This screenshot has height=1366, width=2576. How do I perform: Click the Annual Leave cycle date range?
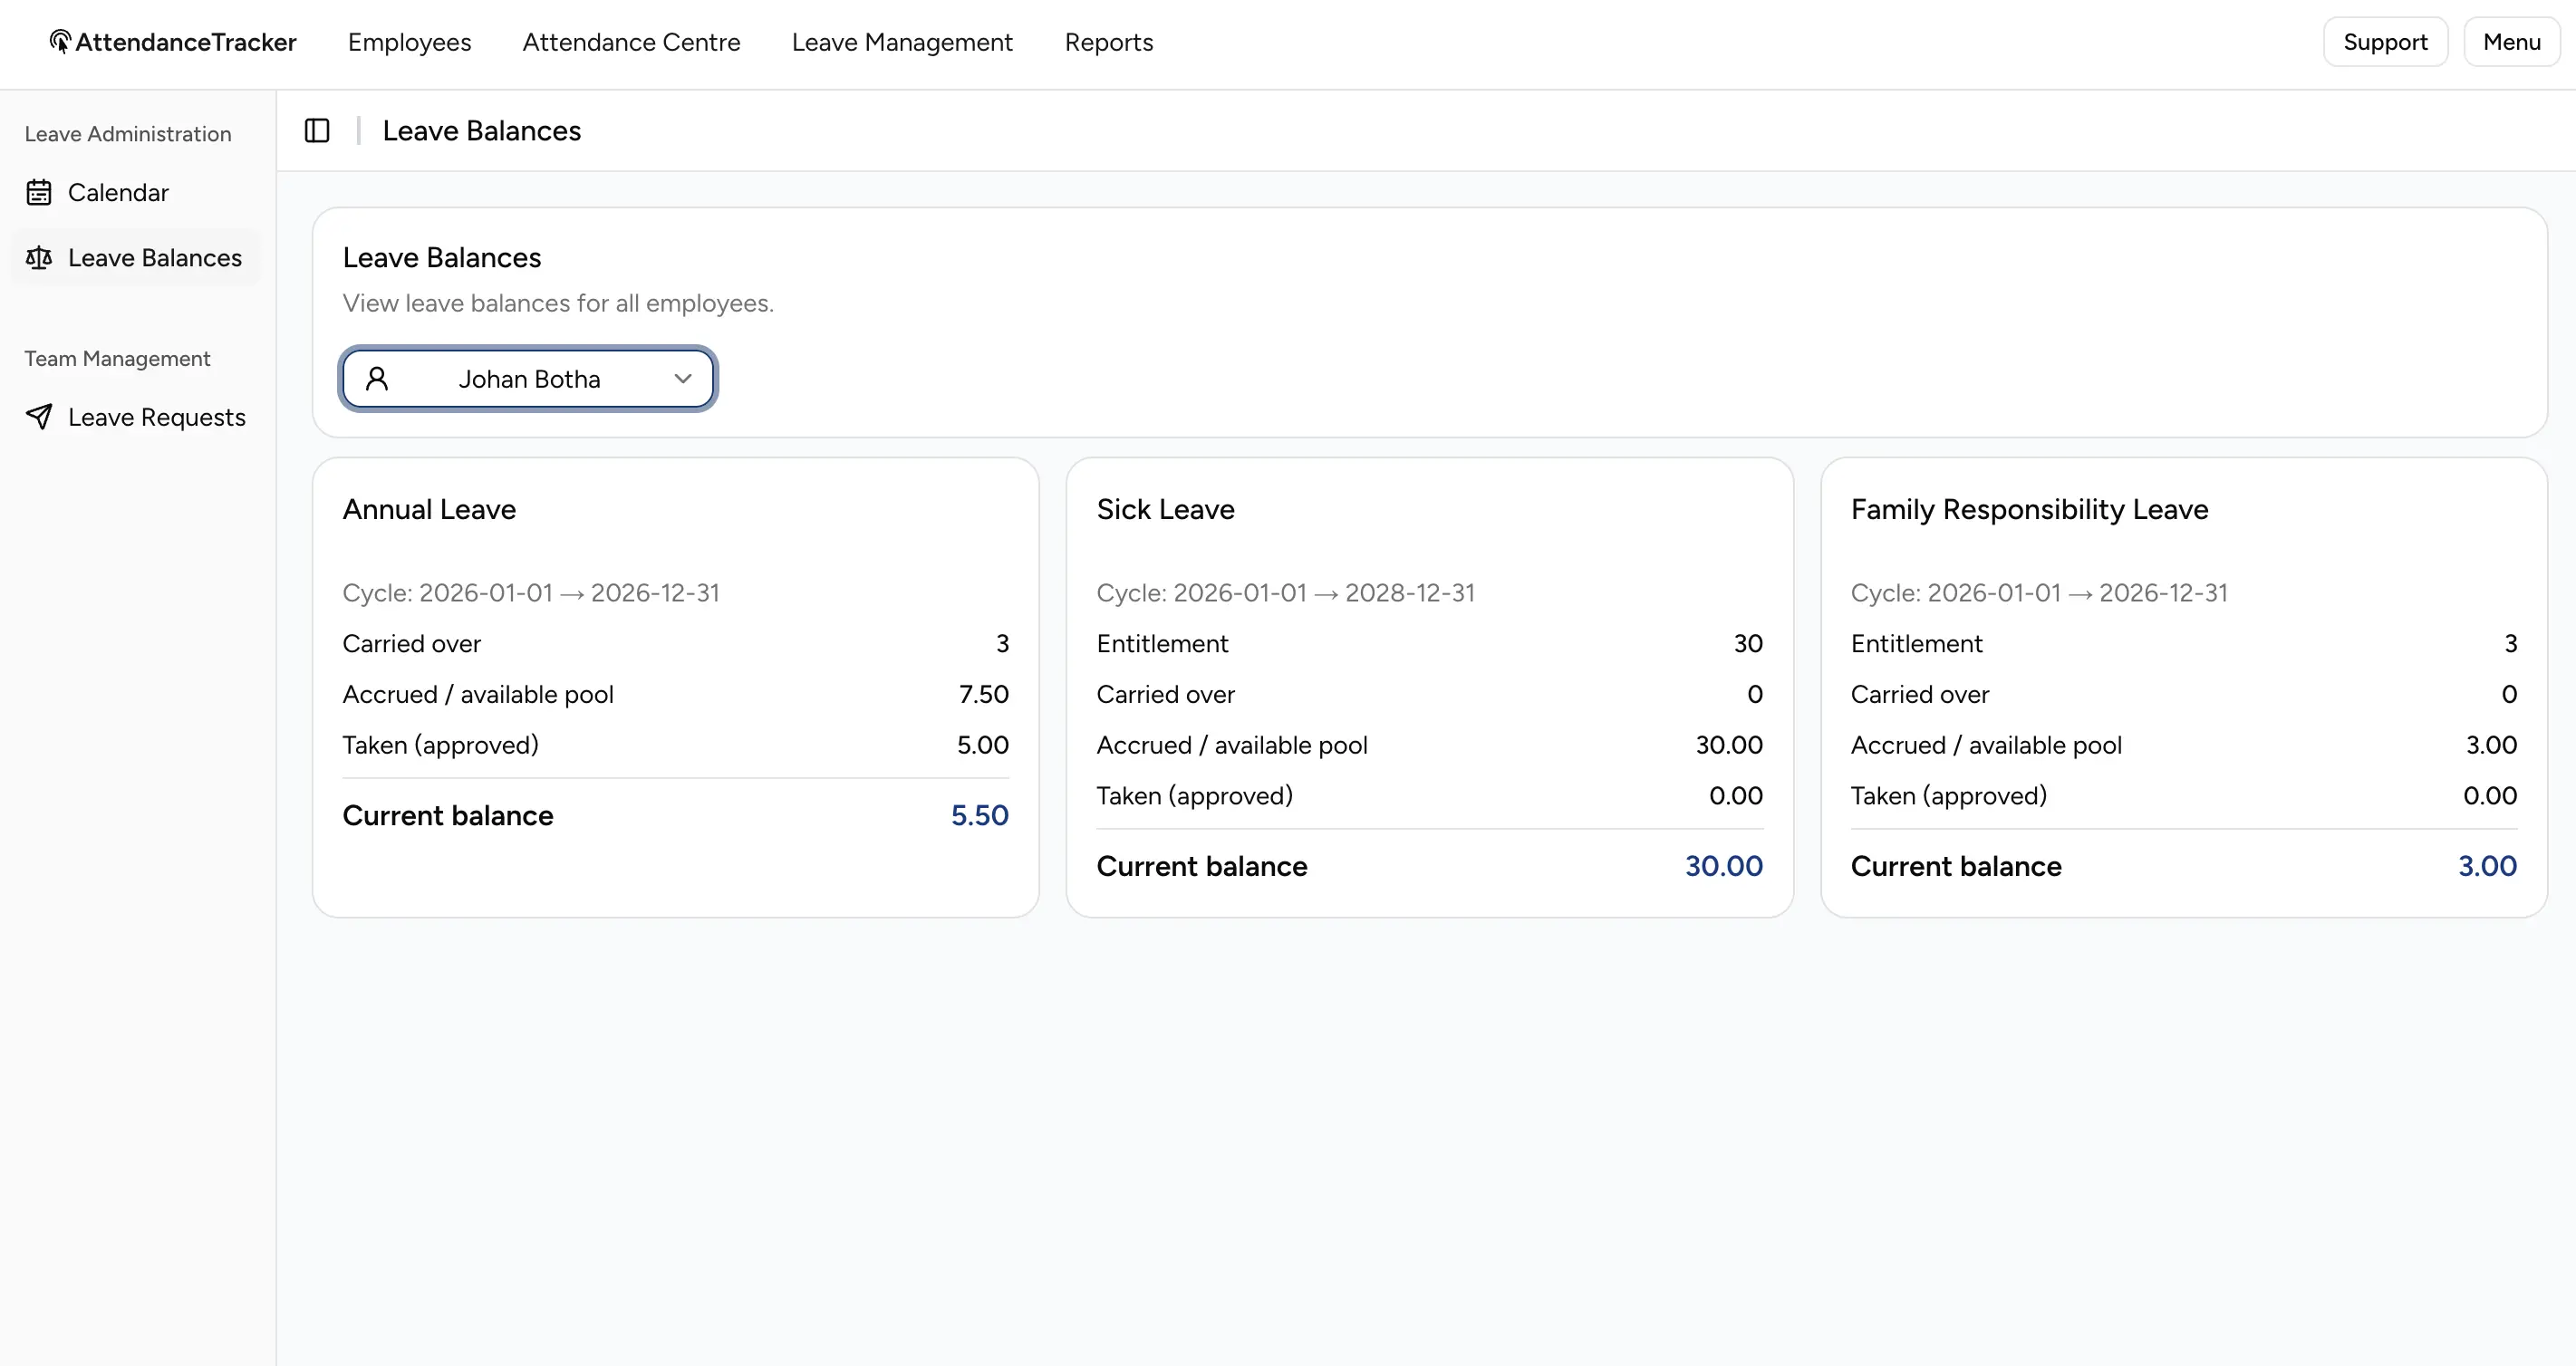click(531, 593)
